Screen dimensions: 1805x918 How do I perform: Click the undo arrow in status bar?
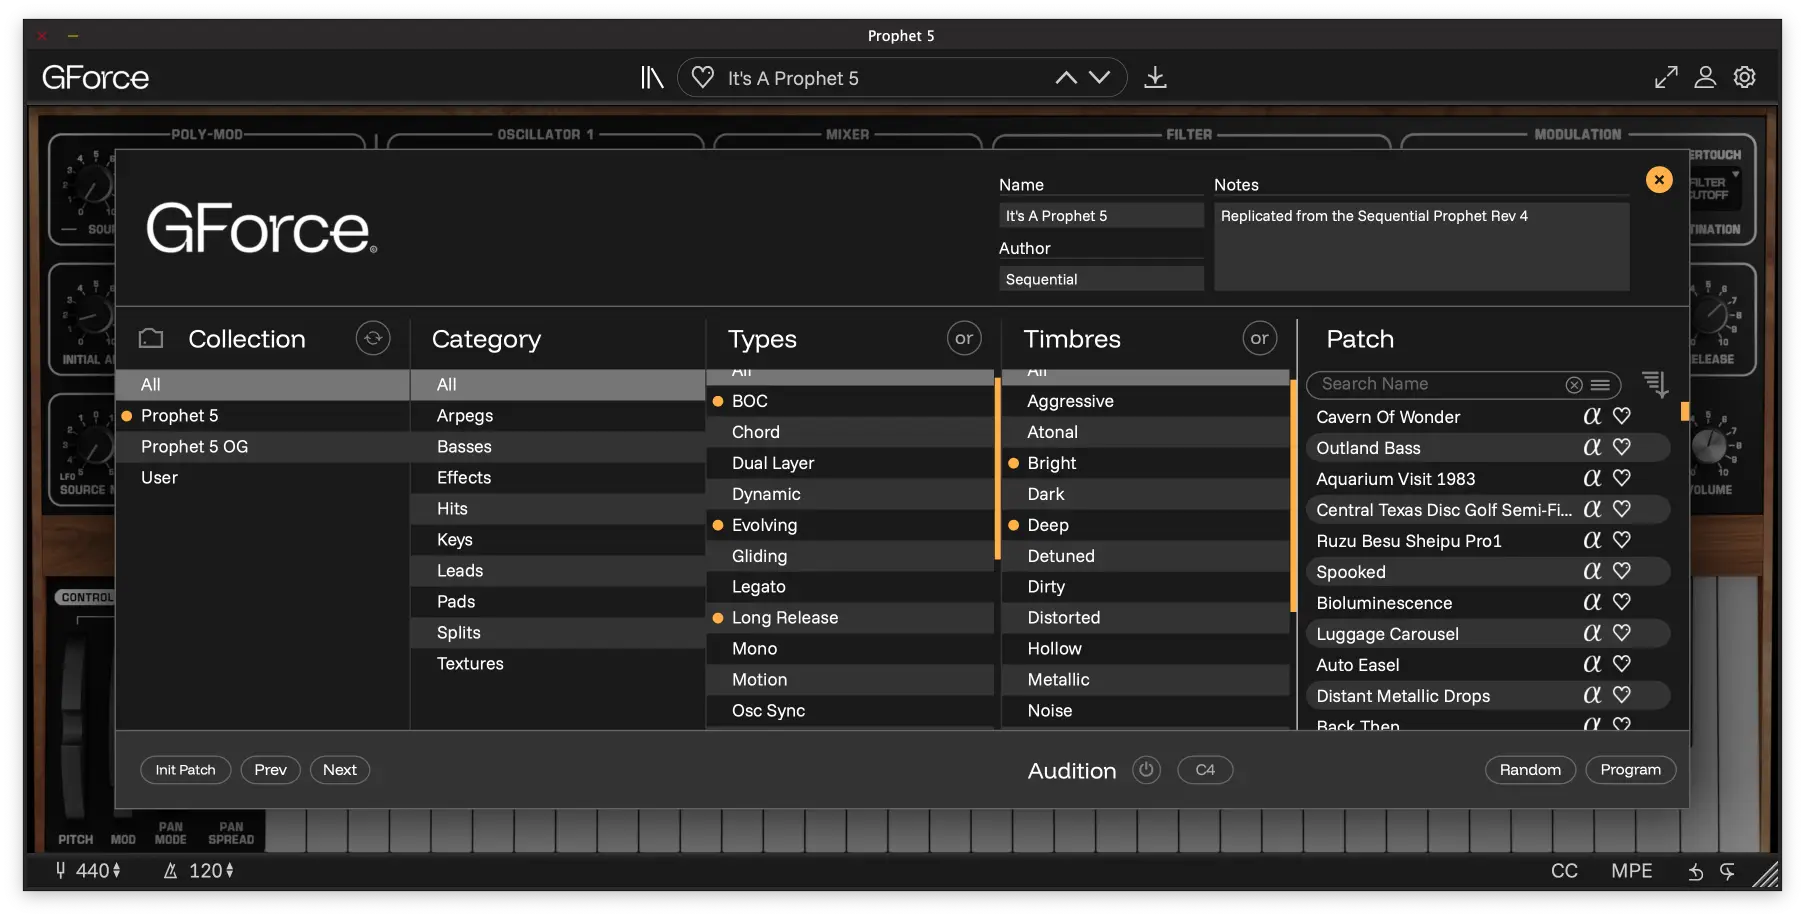[x=1696, y=872]
